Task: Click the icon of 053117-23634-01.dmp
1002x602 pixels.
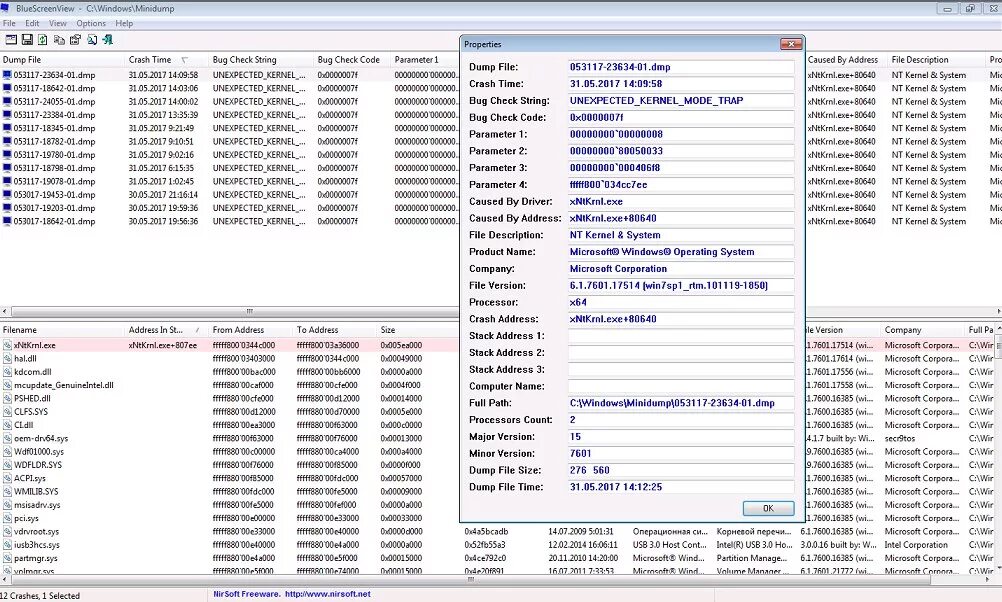Action: (x=7, y=75)
